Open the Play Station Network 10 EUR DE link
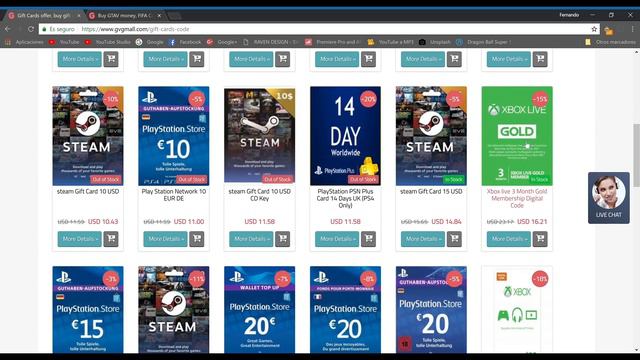640x360 pixels. coord(174,195)
